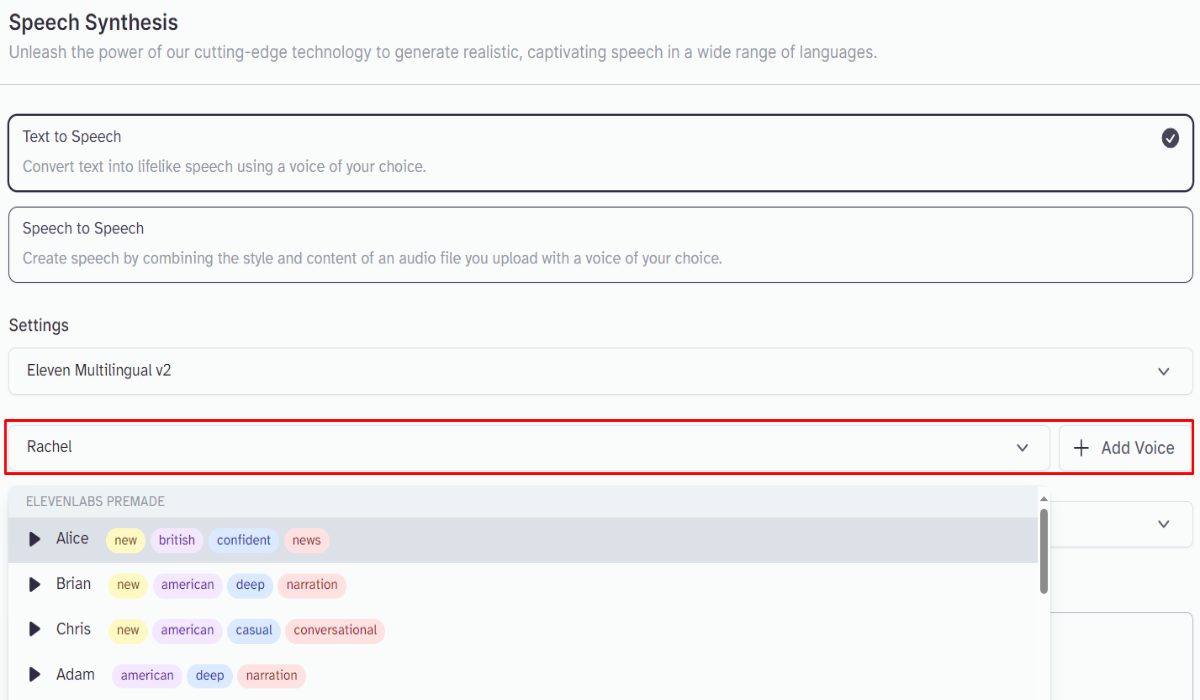Select the Text to Speech option

tap(600, 152)
